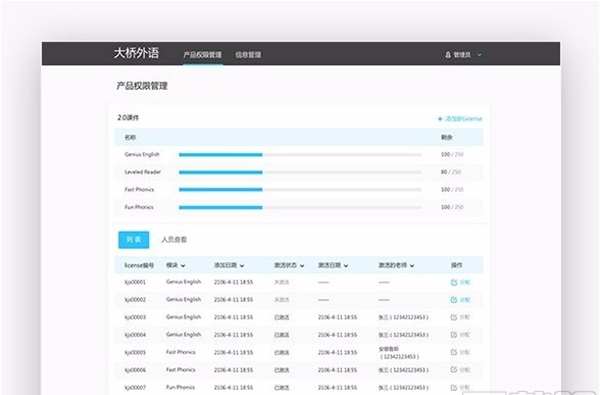This screenshot has width=600, height=395.
Task: Switch to the 信息管理 nav tab
Action: coord(248,55)
